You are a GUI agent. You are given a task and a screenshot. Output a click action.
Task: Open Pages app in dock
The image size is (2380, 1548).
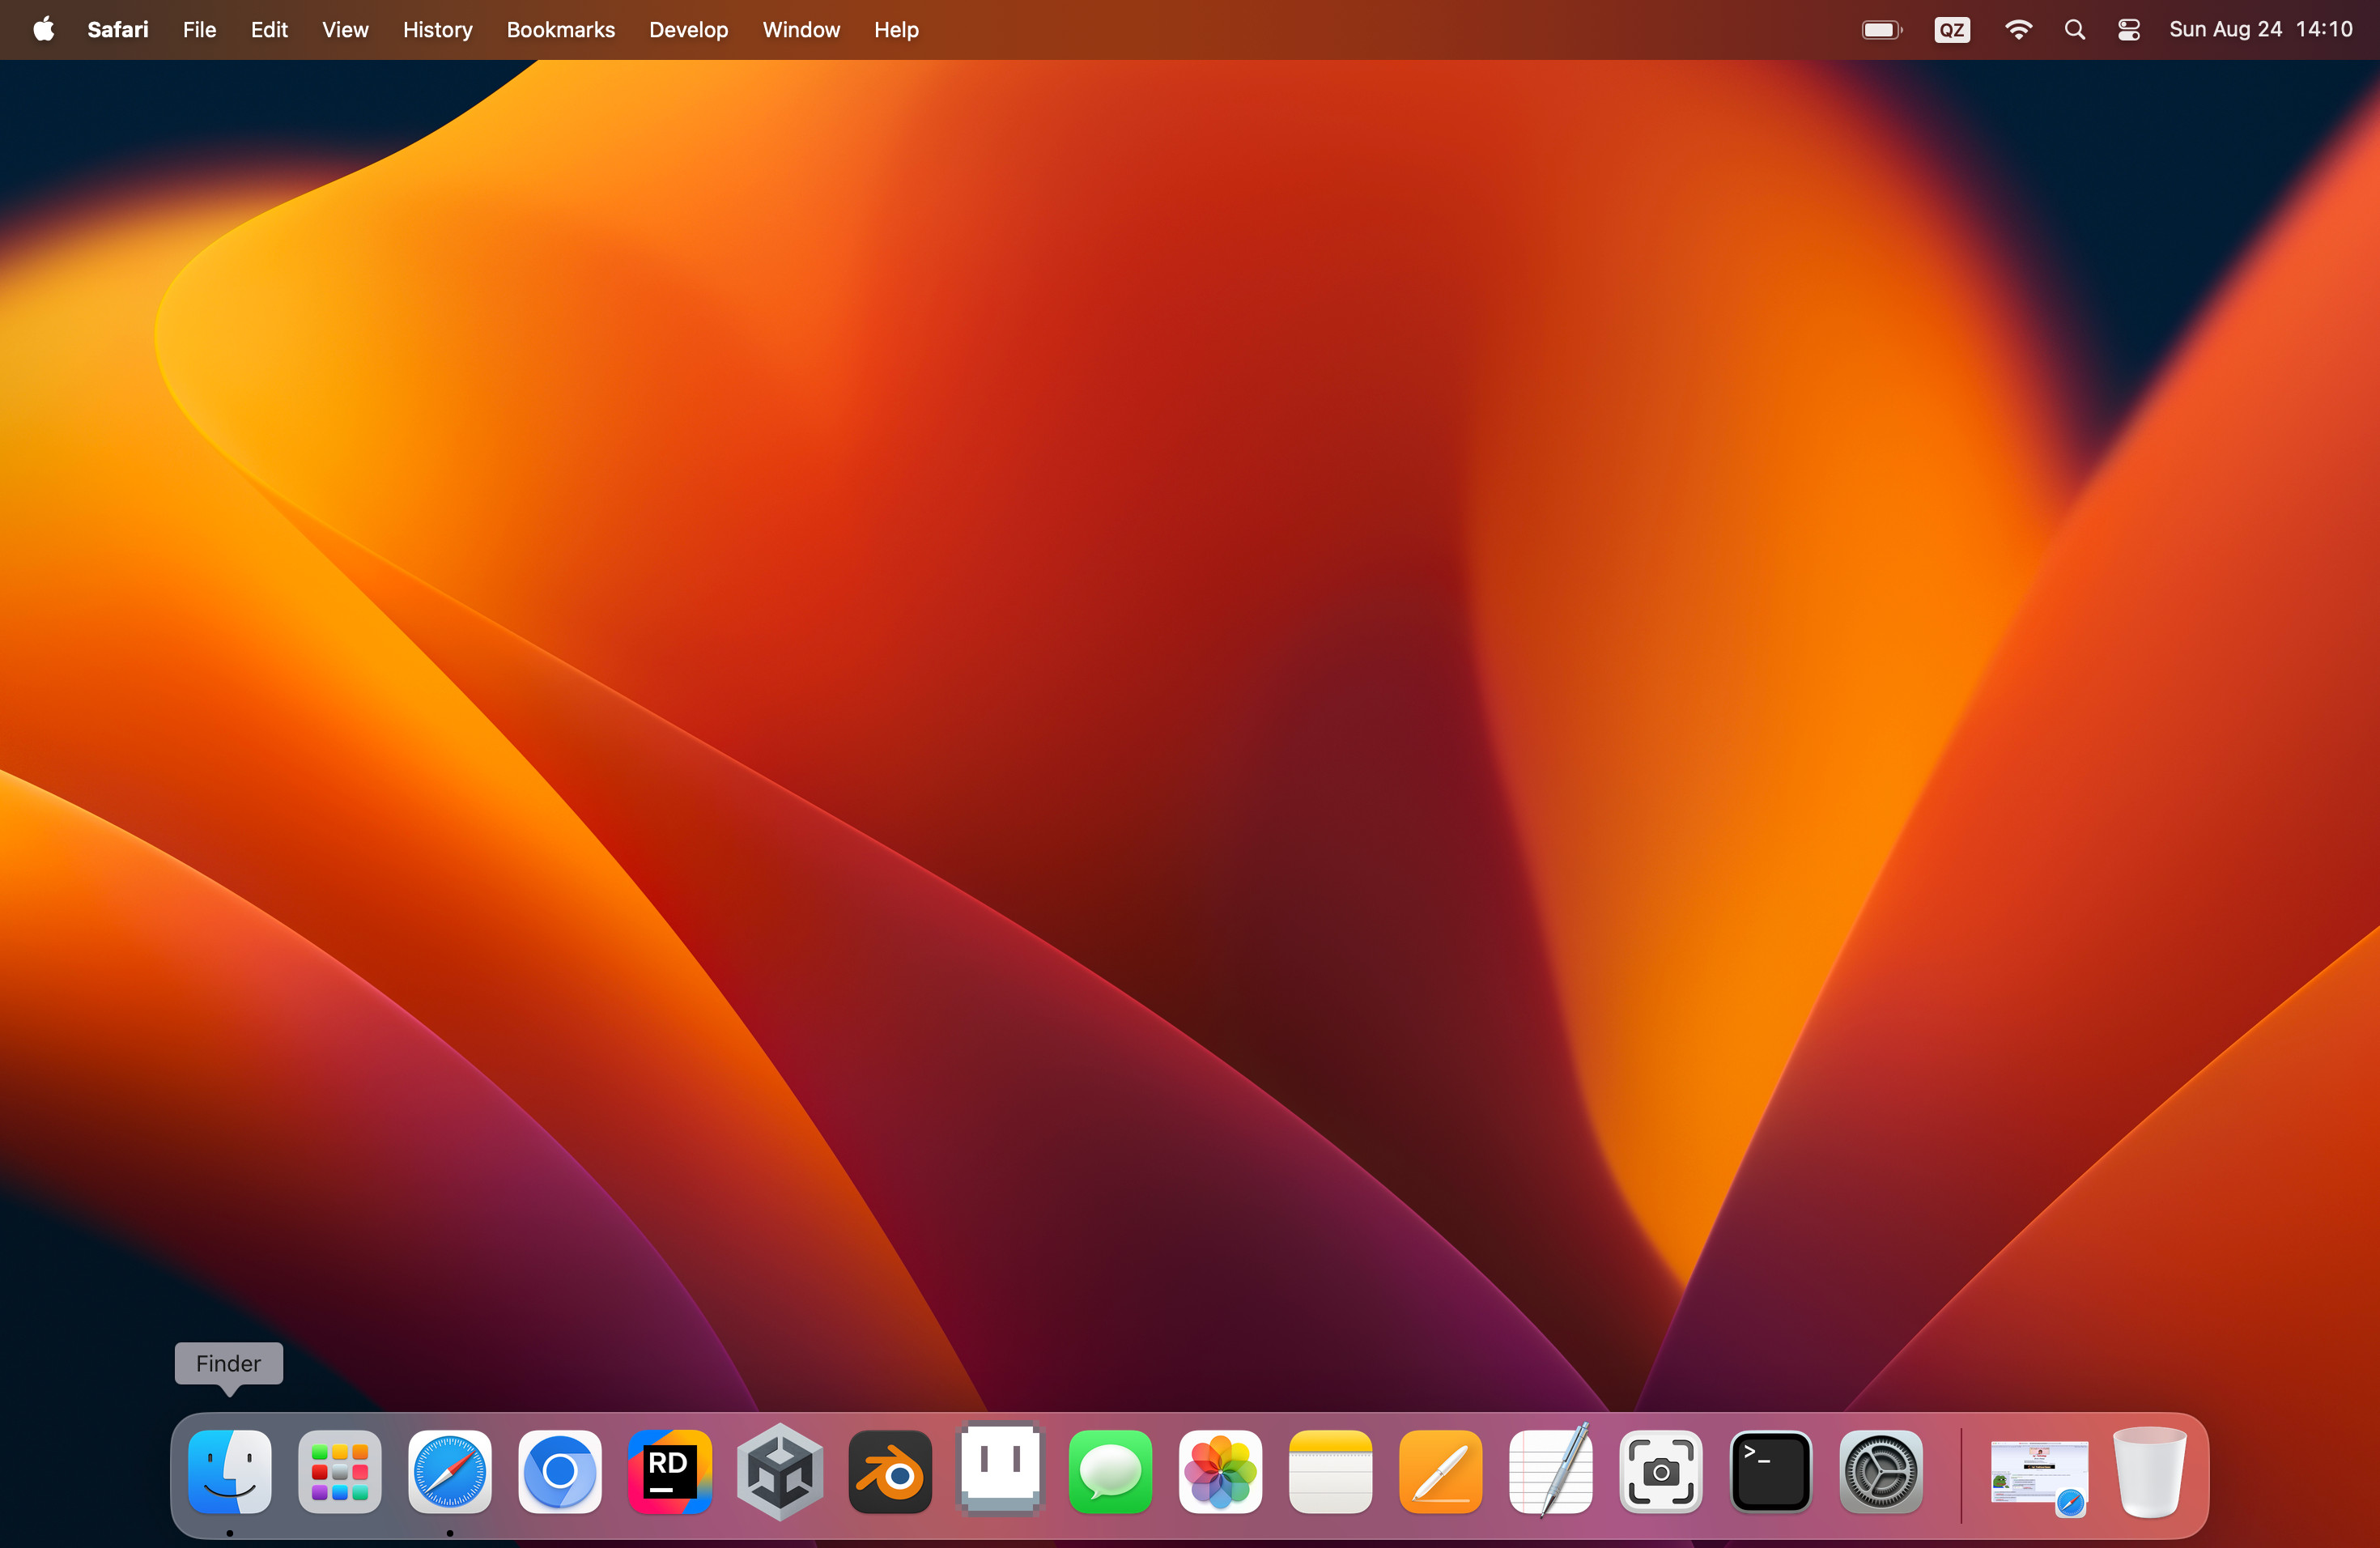point(1440,1471)
